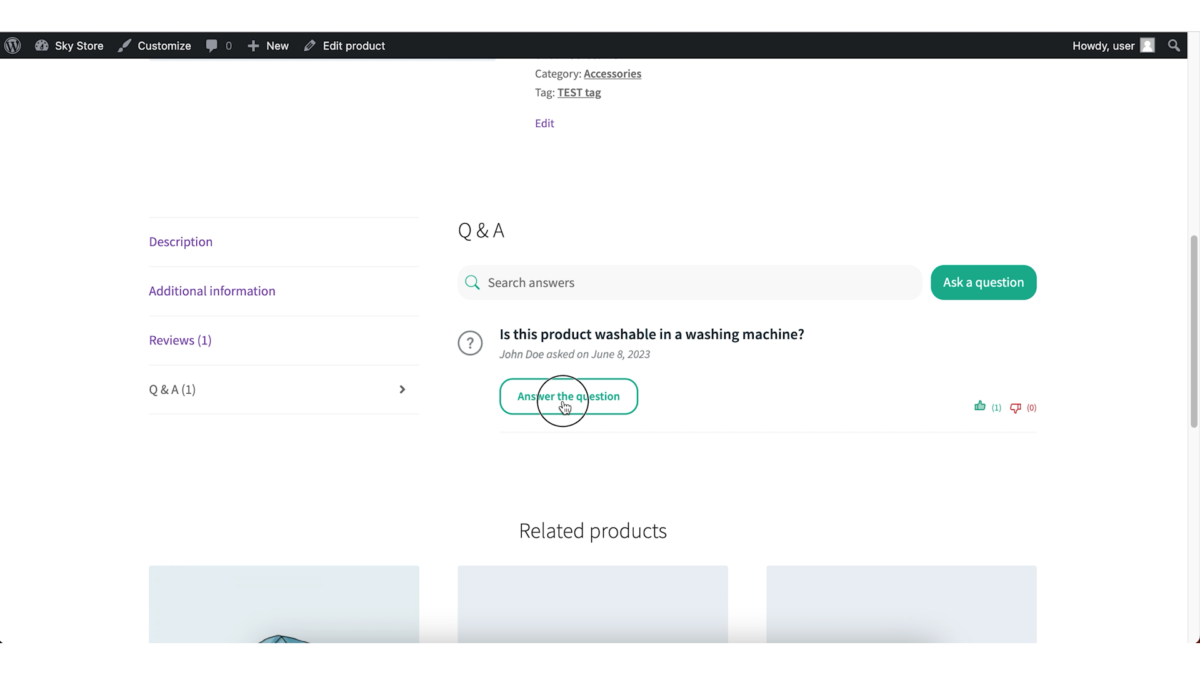Click the Sky Store dashboard gauge icon

coord(42,45)
